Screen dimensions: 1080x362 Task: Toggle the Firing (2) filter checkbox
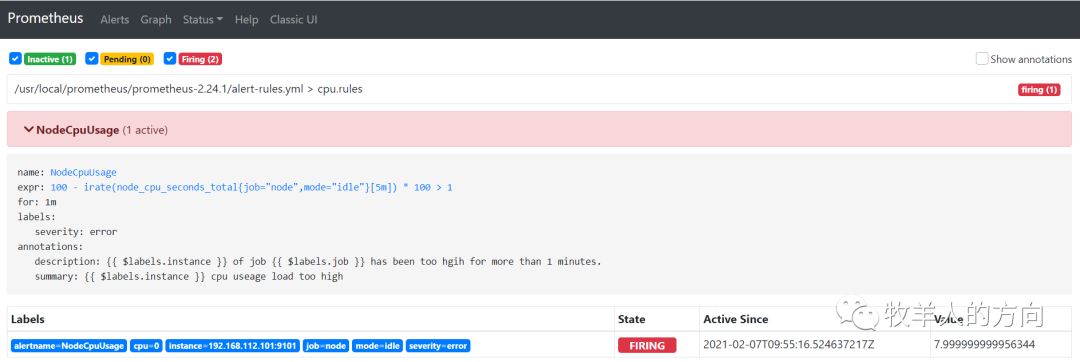pos(170,58)
